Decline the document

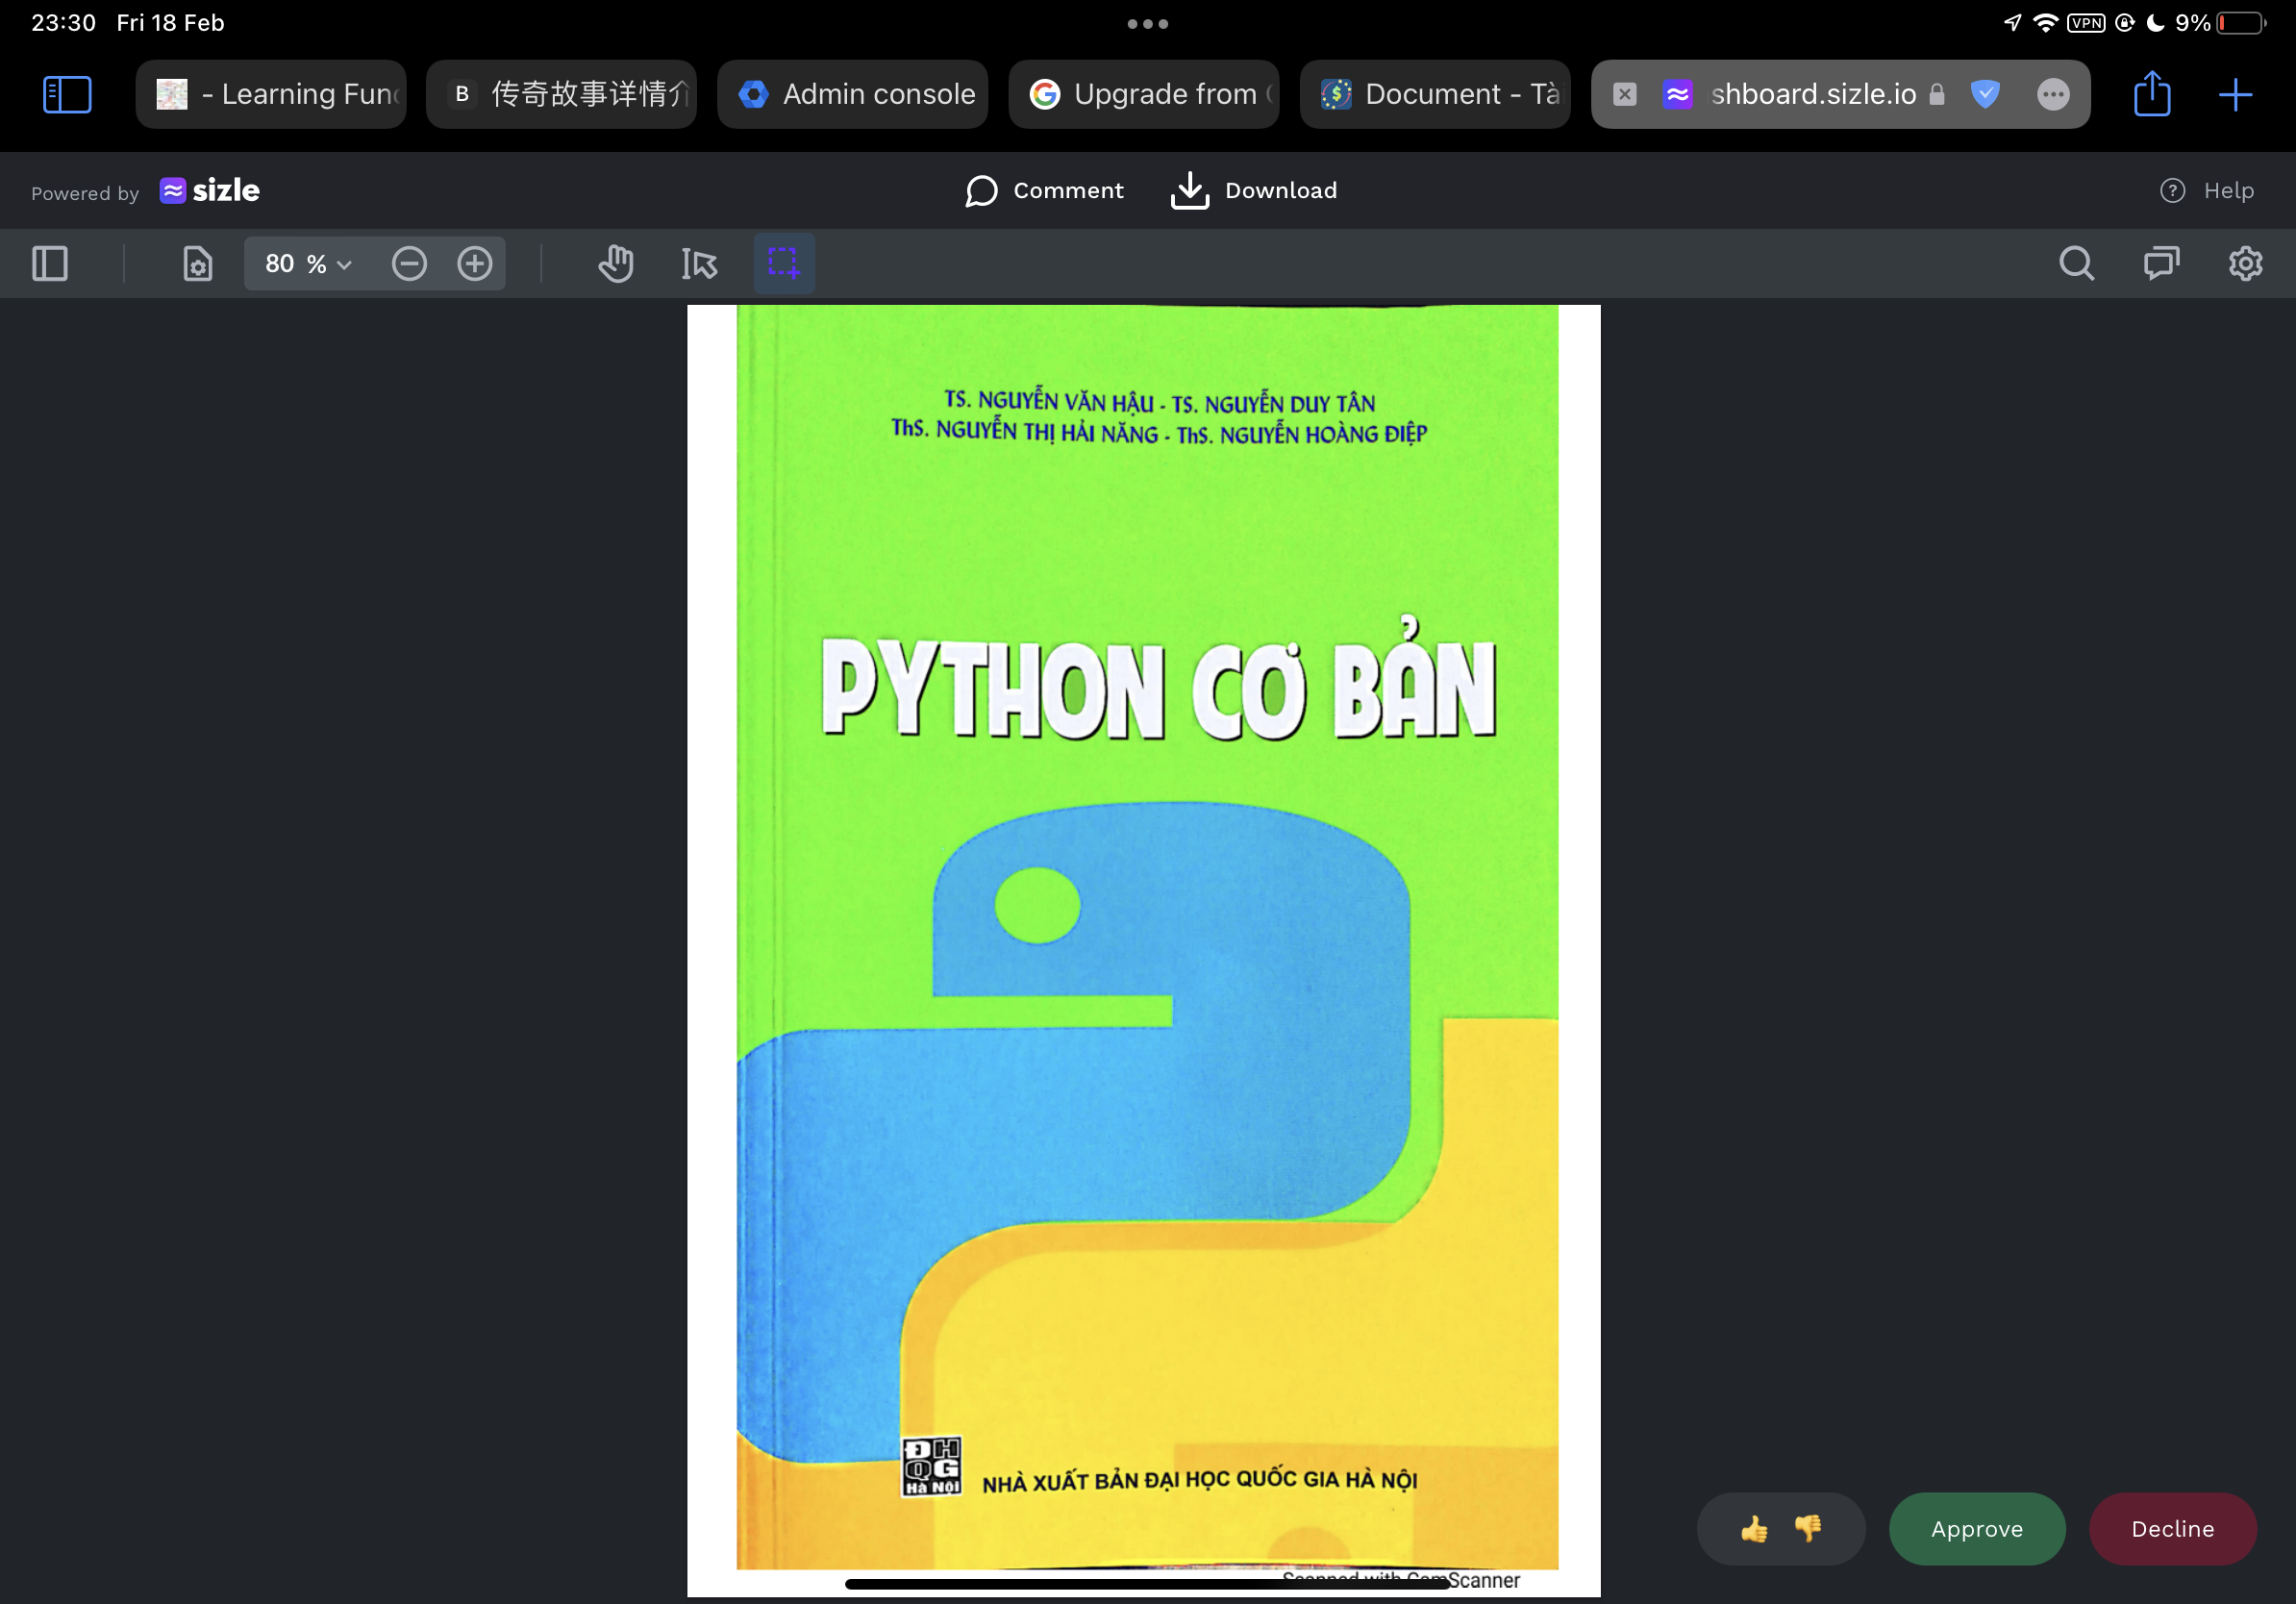click(x=2172, y=1529)
